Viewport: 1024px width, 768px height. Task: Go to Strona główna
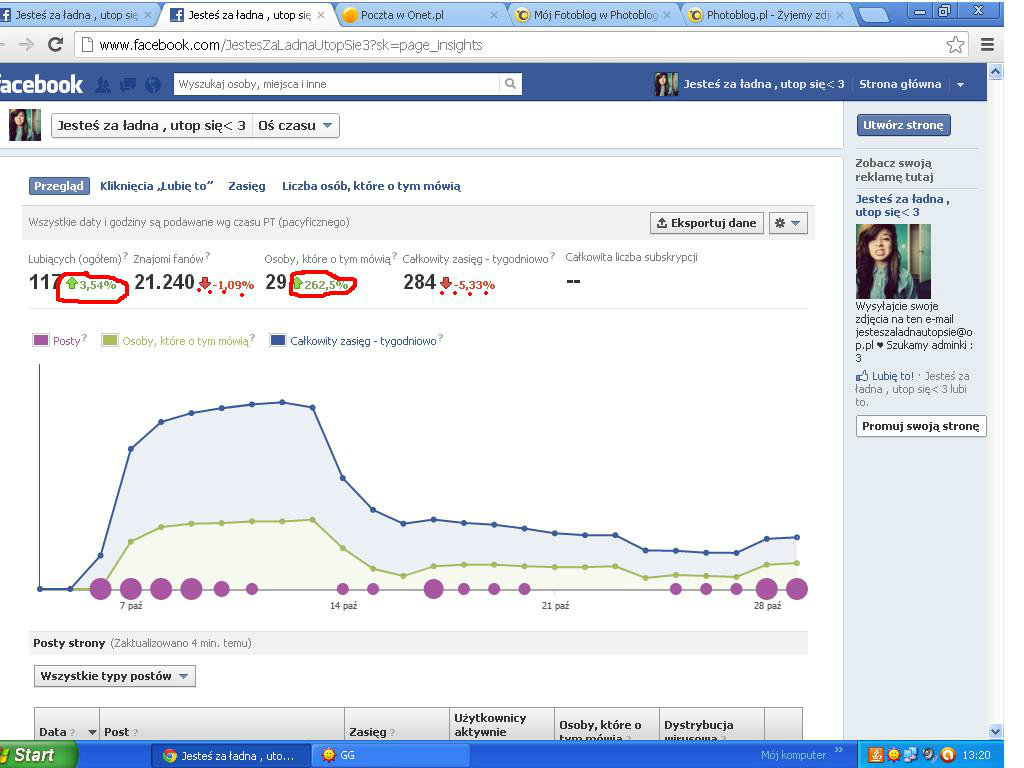click(x=900, y=84)
